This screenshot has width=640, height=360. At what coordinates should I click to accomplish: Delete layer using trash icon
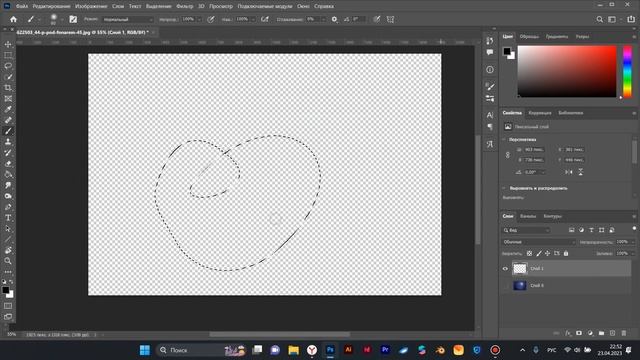click(x=624, y=333)
